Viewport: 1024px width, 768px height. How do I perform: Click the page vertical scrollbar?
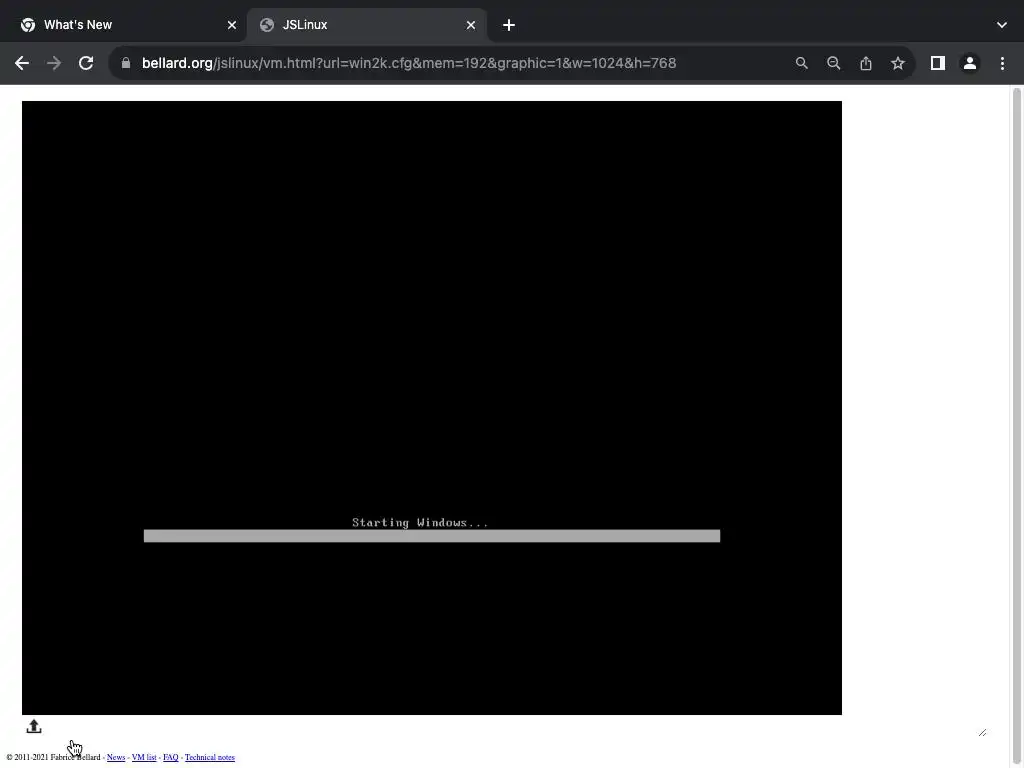point(1016,426)
